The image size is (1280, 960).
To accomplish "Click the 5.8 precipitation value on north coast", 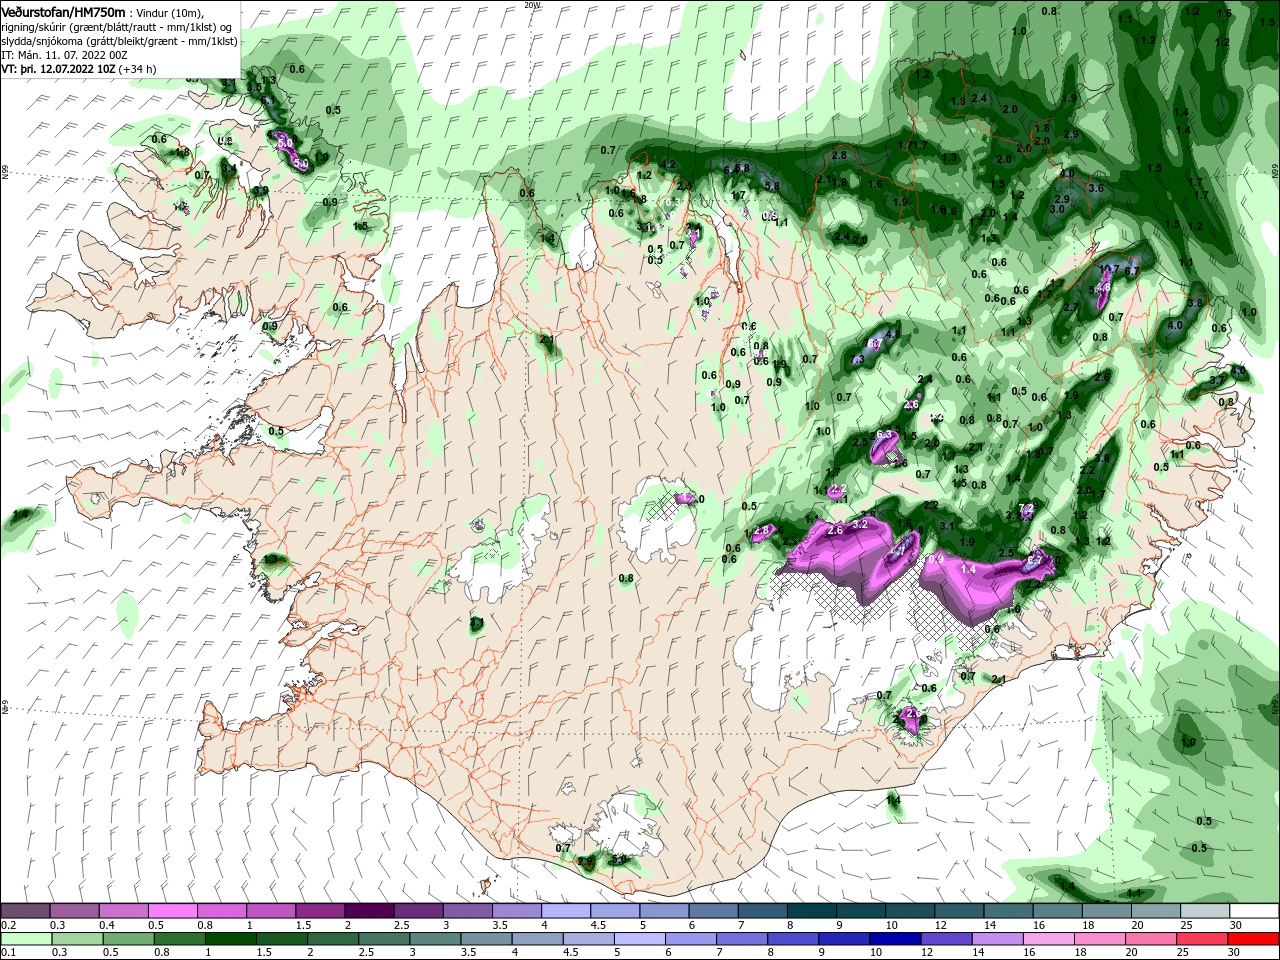I will click(772, 186).
